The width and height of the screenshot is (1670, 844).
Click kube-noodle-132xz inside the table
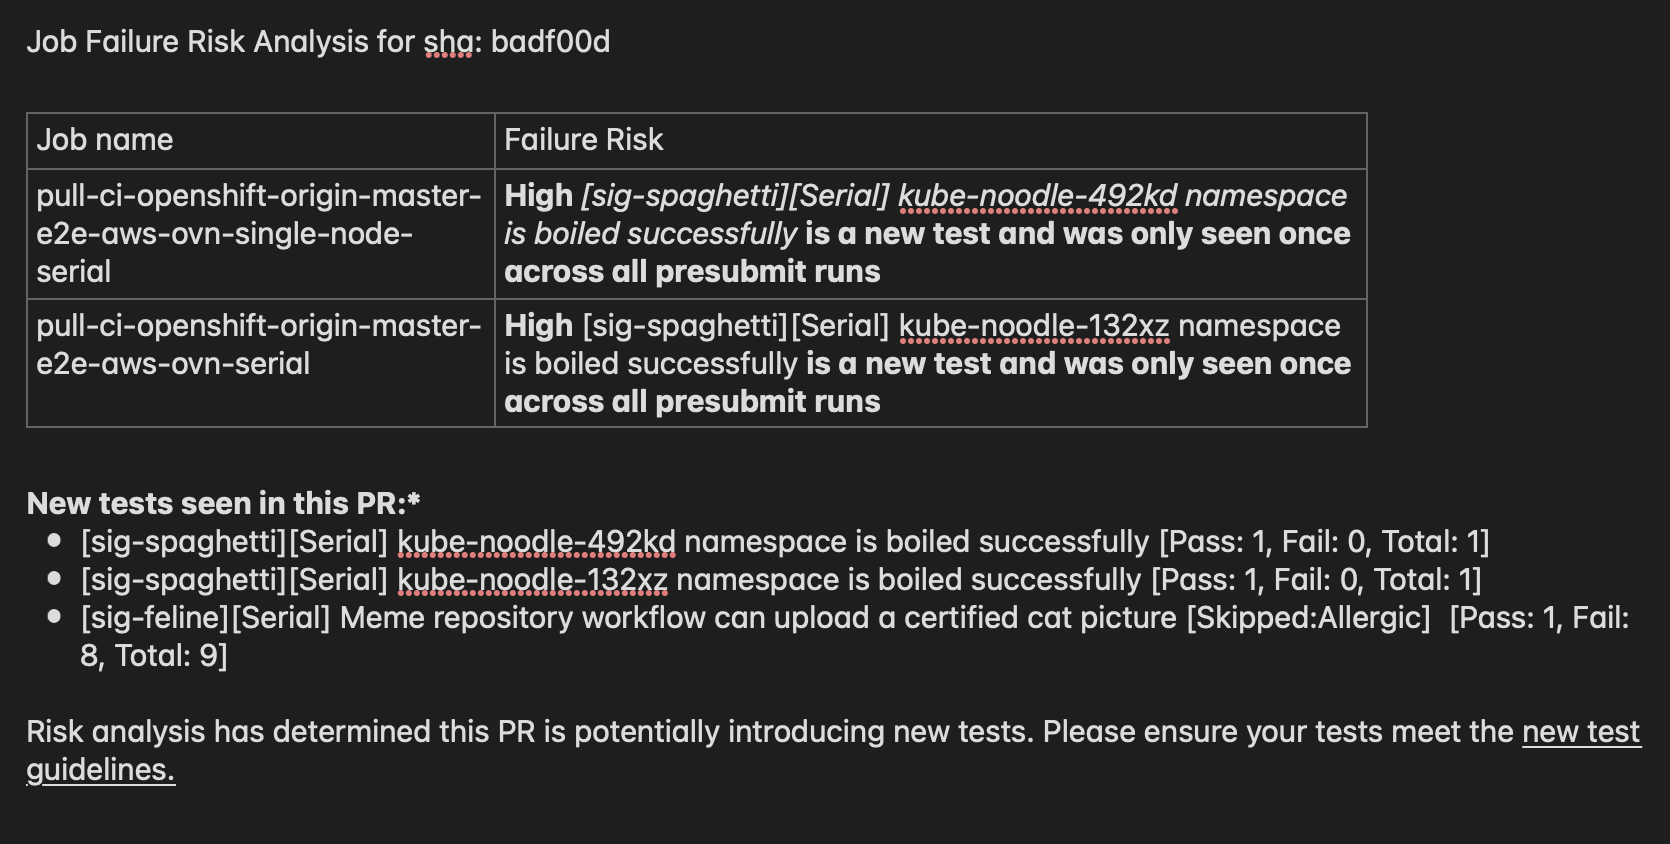(1033, 326)
